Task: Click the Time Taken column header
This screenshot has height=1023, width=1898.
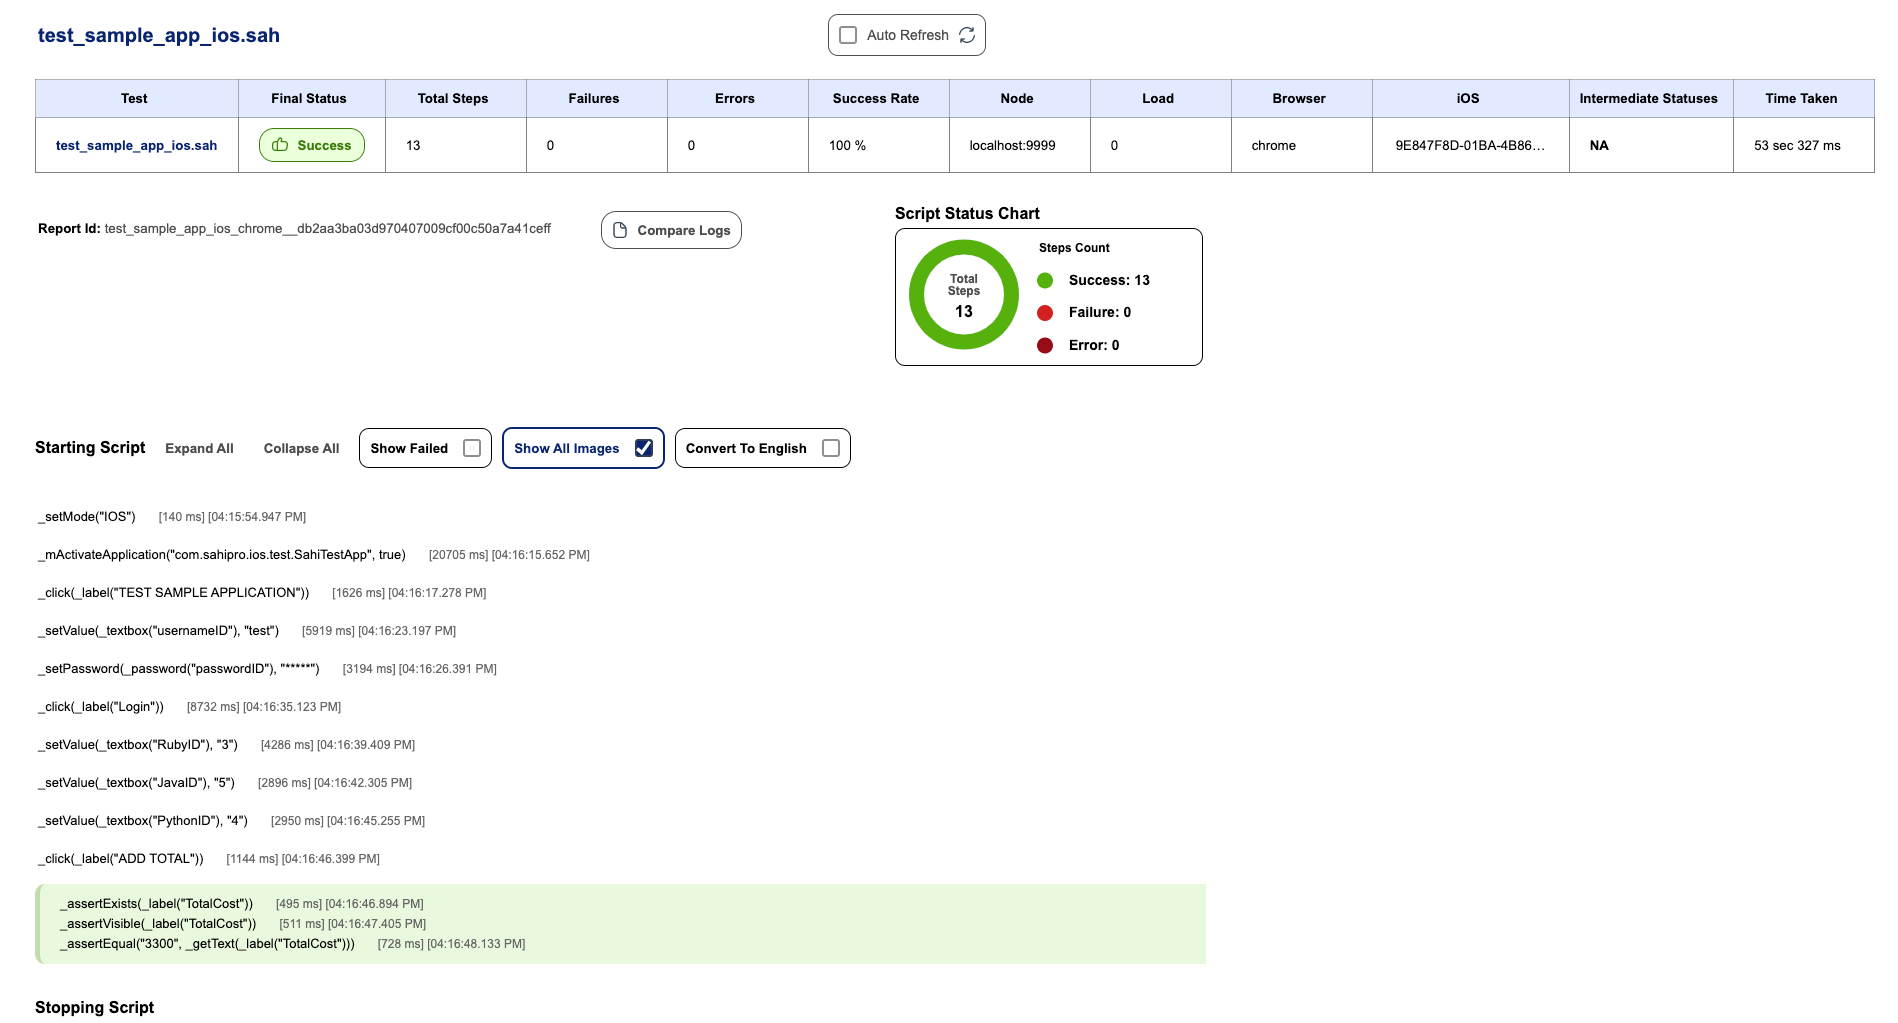Action: point(1801,98)
